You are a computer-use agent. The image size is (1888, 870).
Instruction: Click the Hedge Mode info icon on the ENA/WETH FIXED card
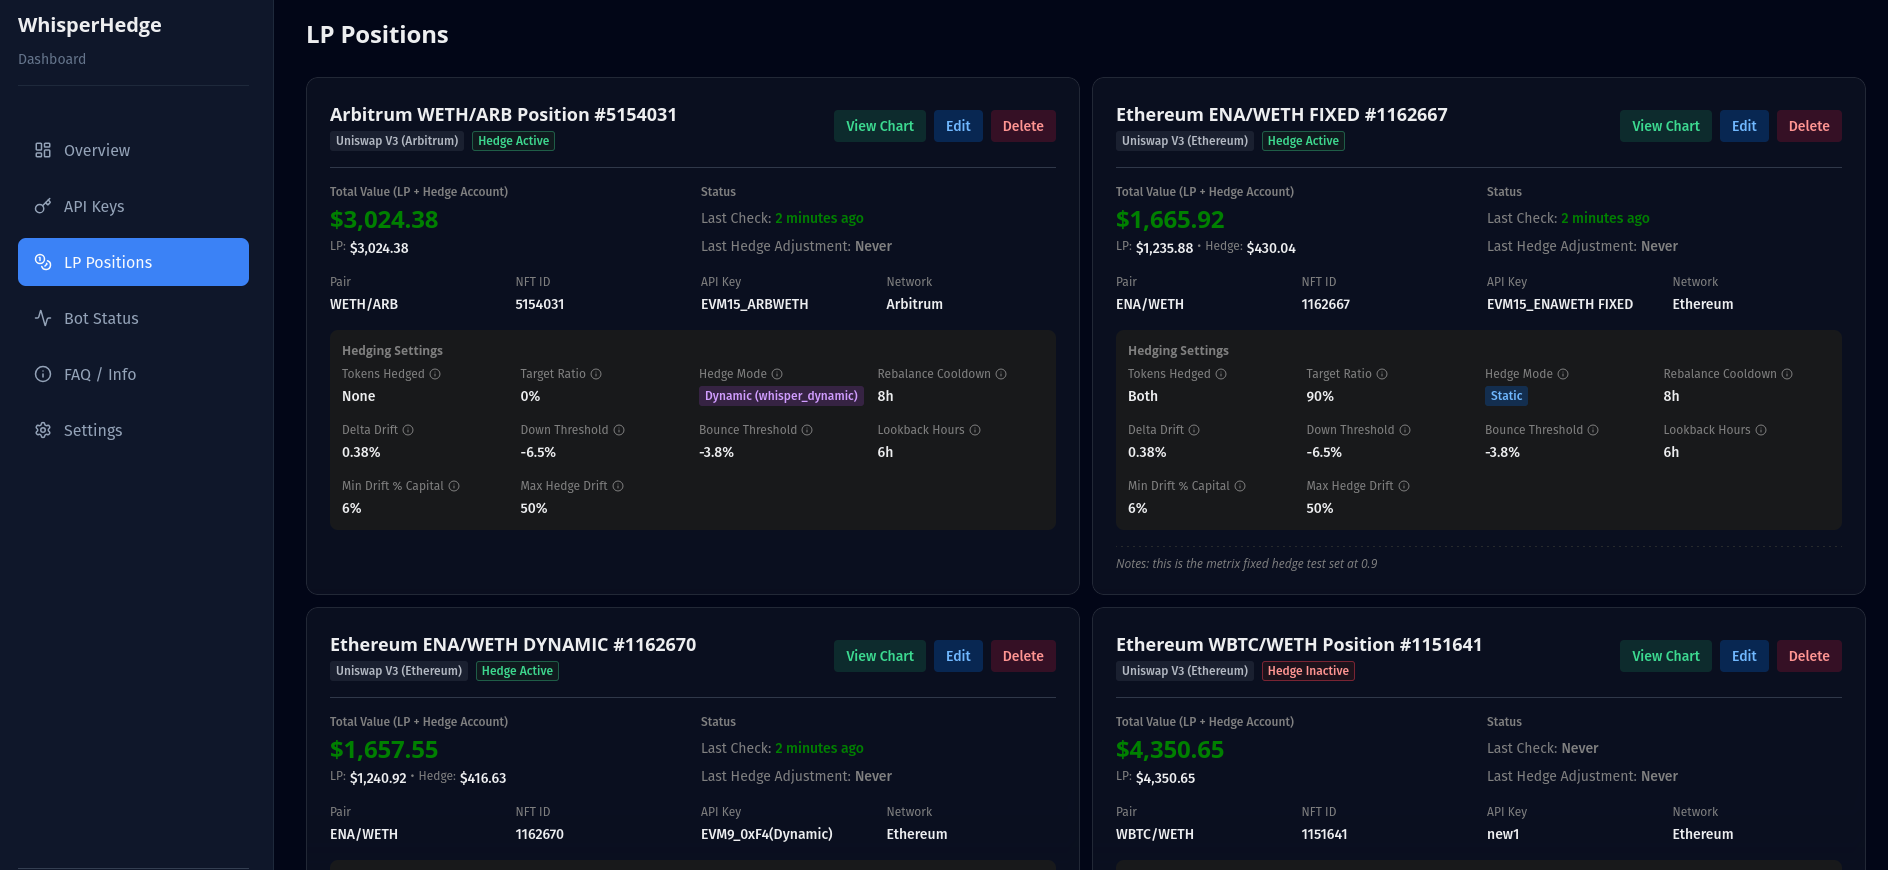pos(1563,374)
